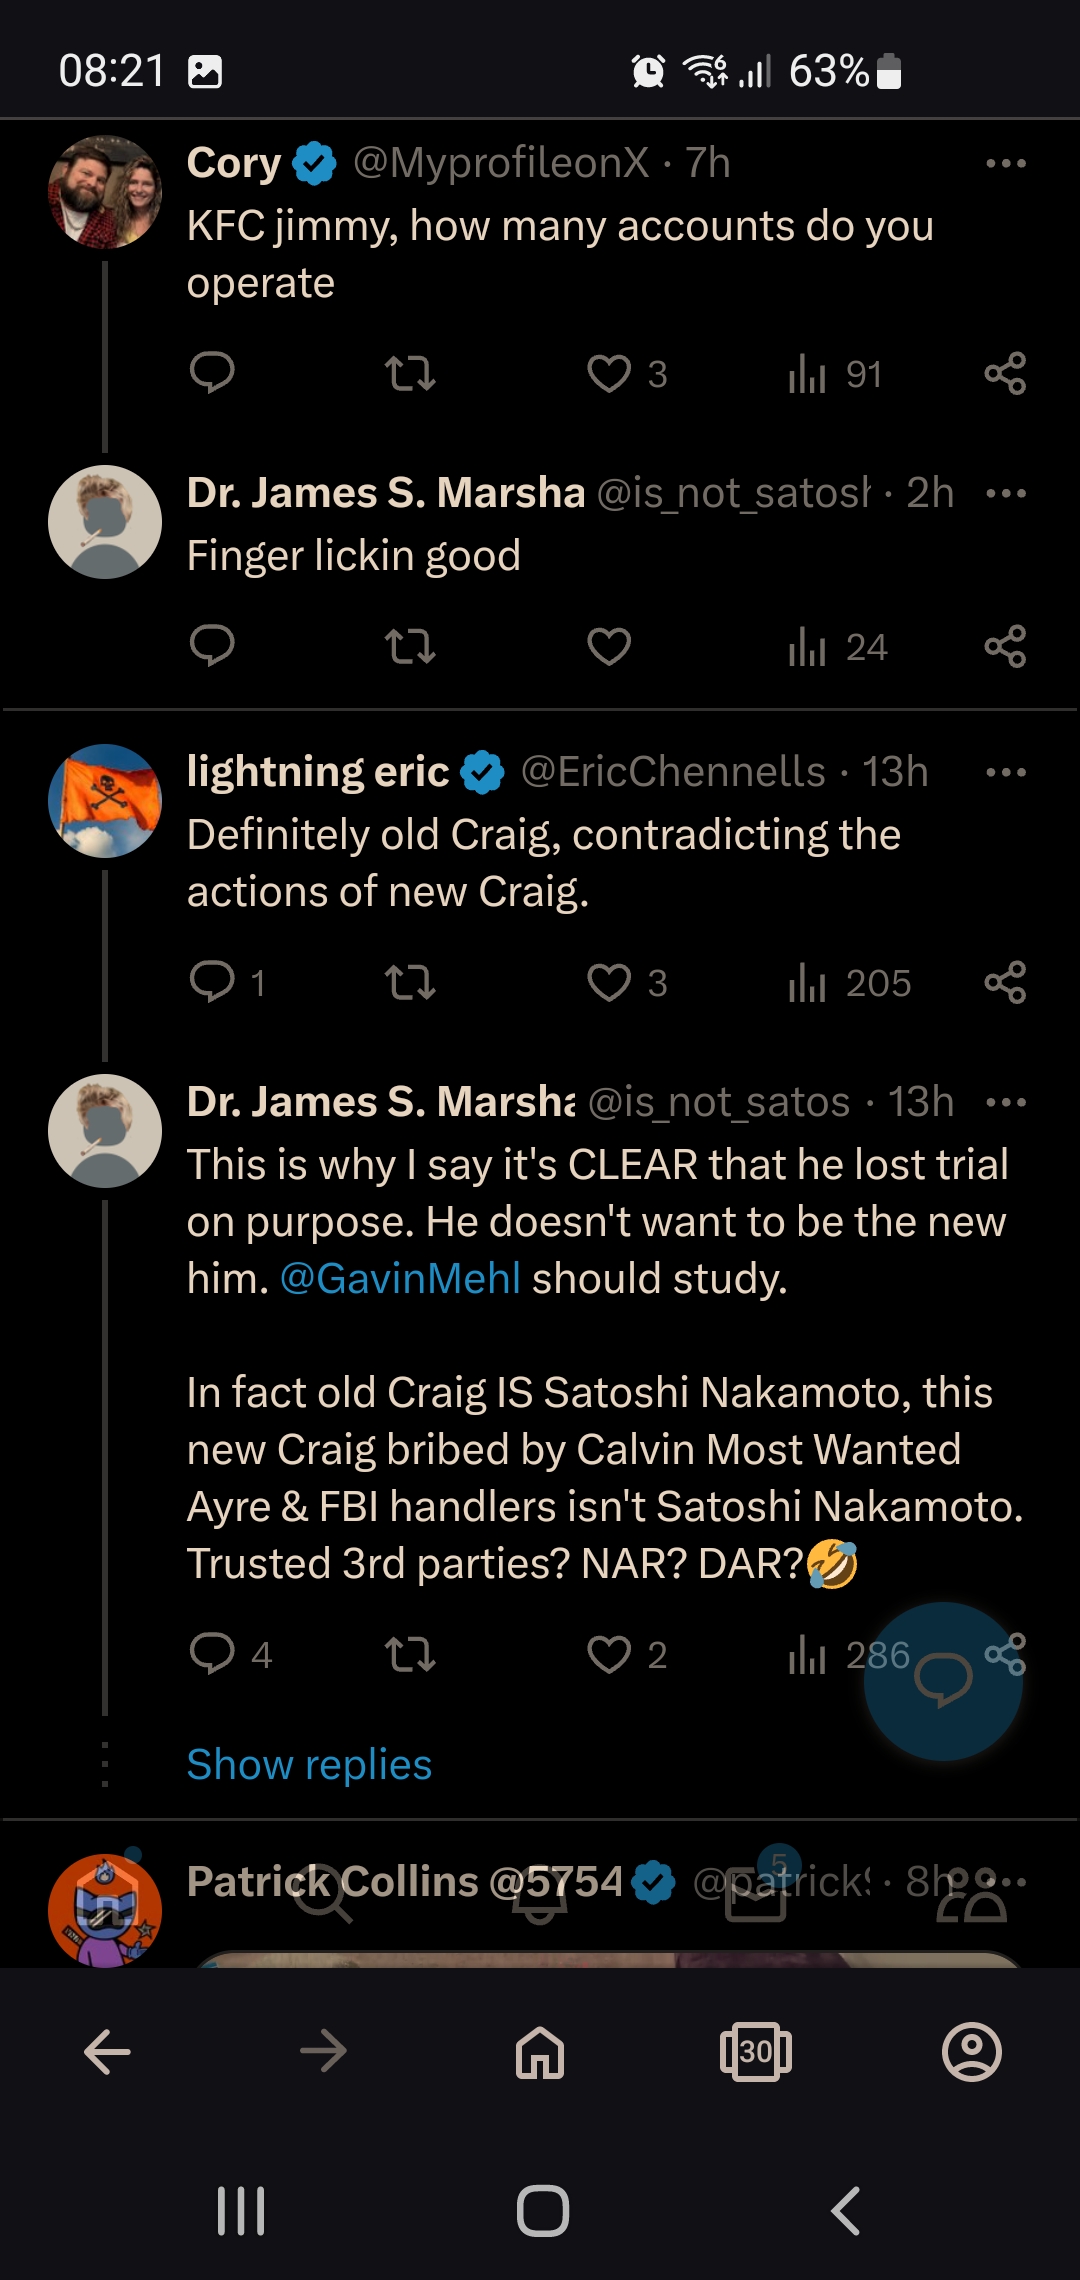Navigate back with browser back arrow

pyautogui.click(x=107, y=2052)
